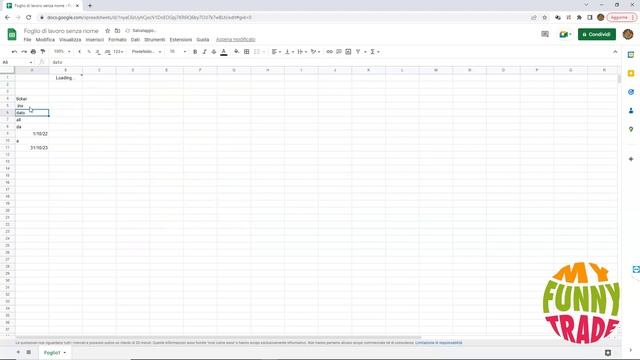Get add-ons with the plus icon
This screenshot has height=360, width=640.
click(631, 159)
